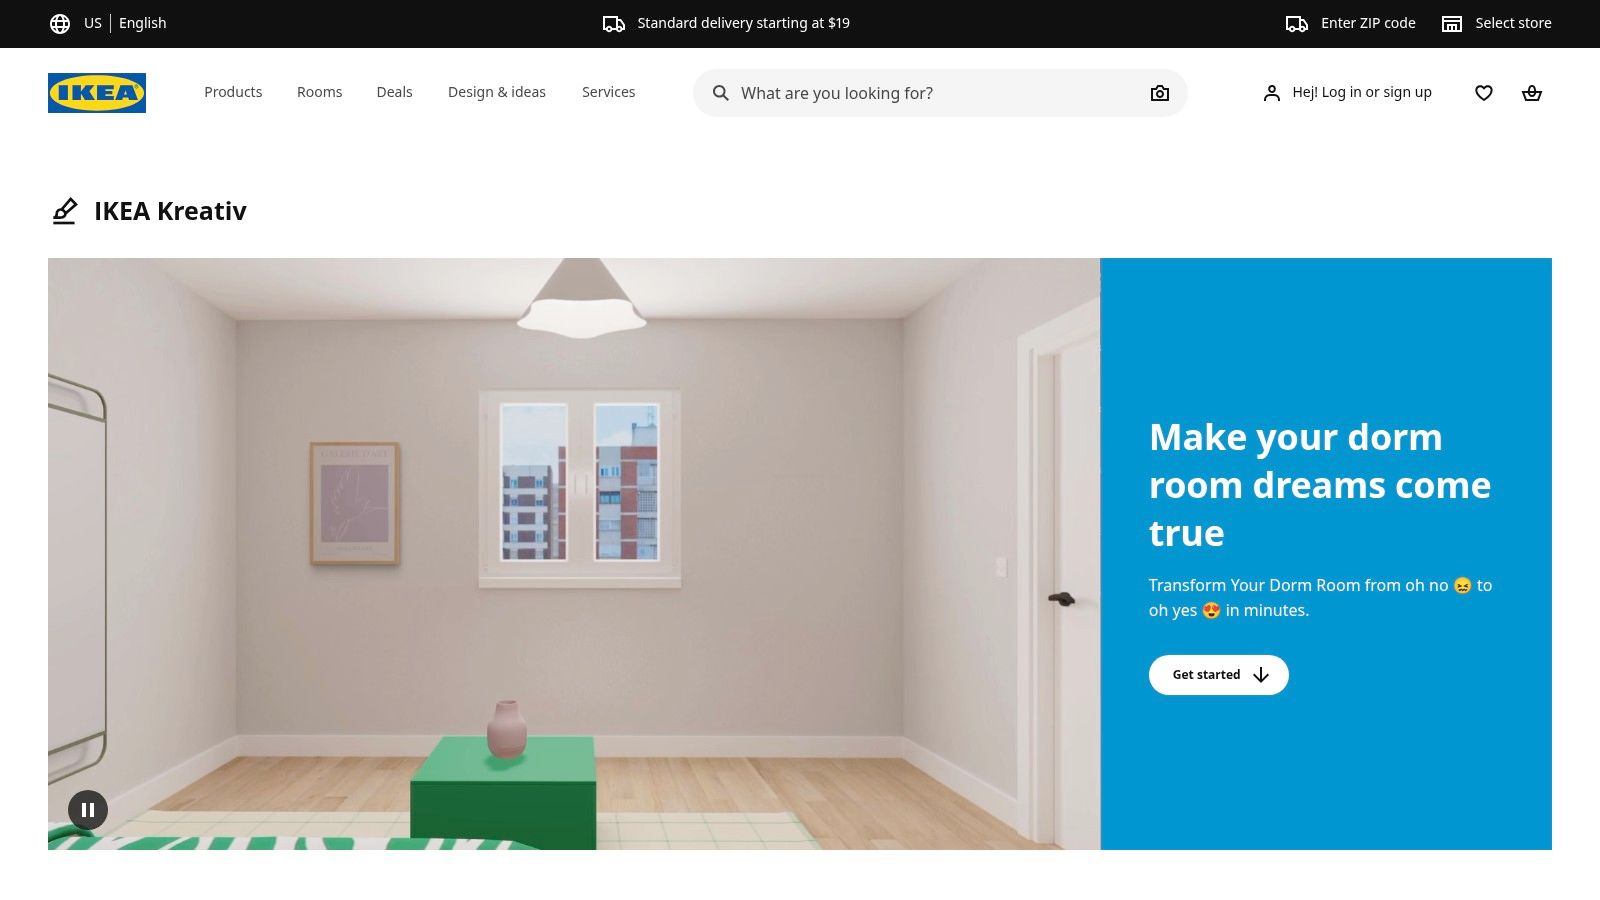1600x900 pixels.
Task: Open the shopping bag icon
Action: (x=1532, y=93)
